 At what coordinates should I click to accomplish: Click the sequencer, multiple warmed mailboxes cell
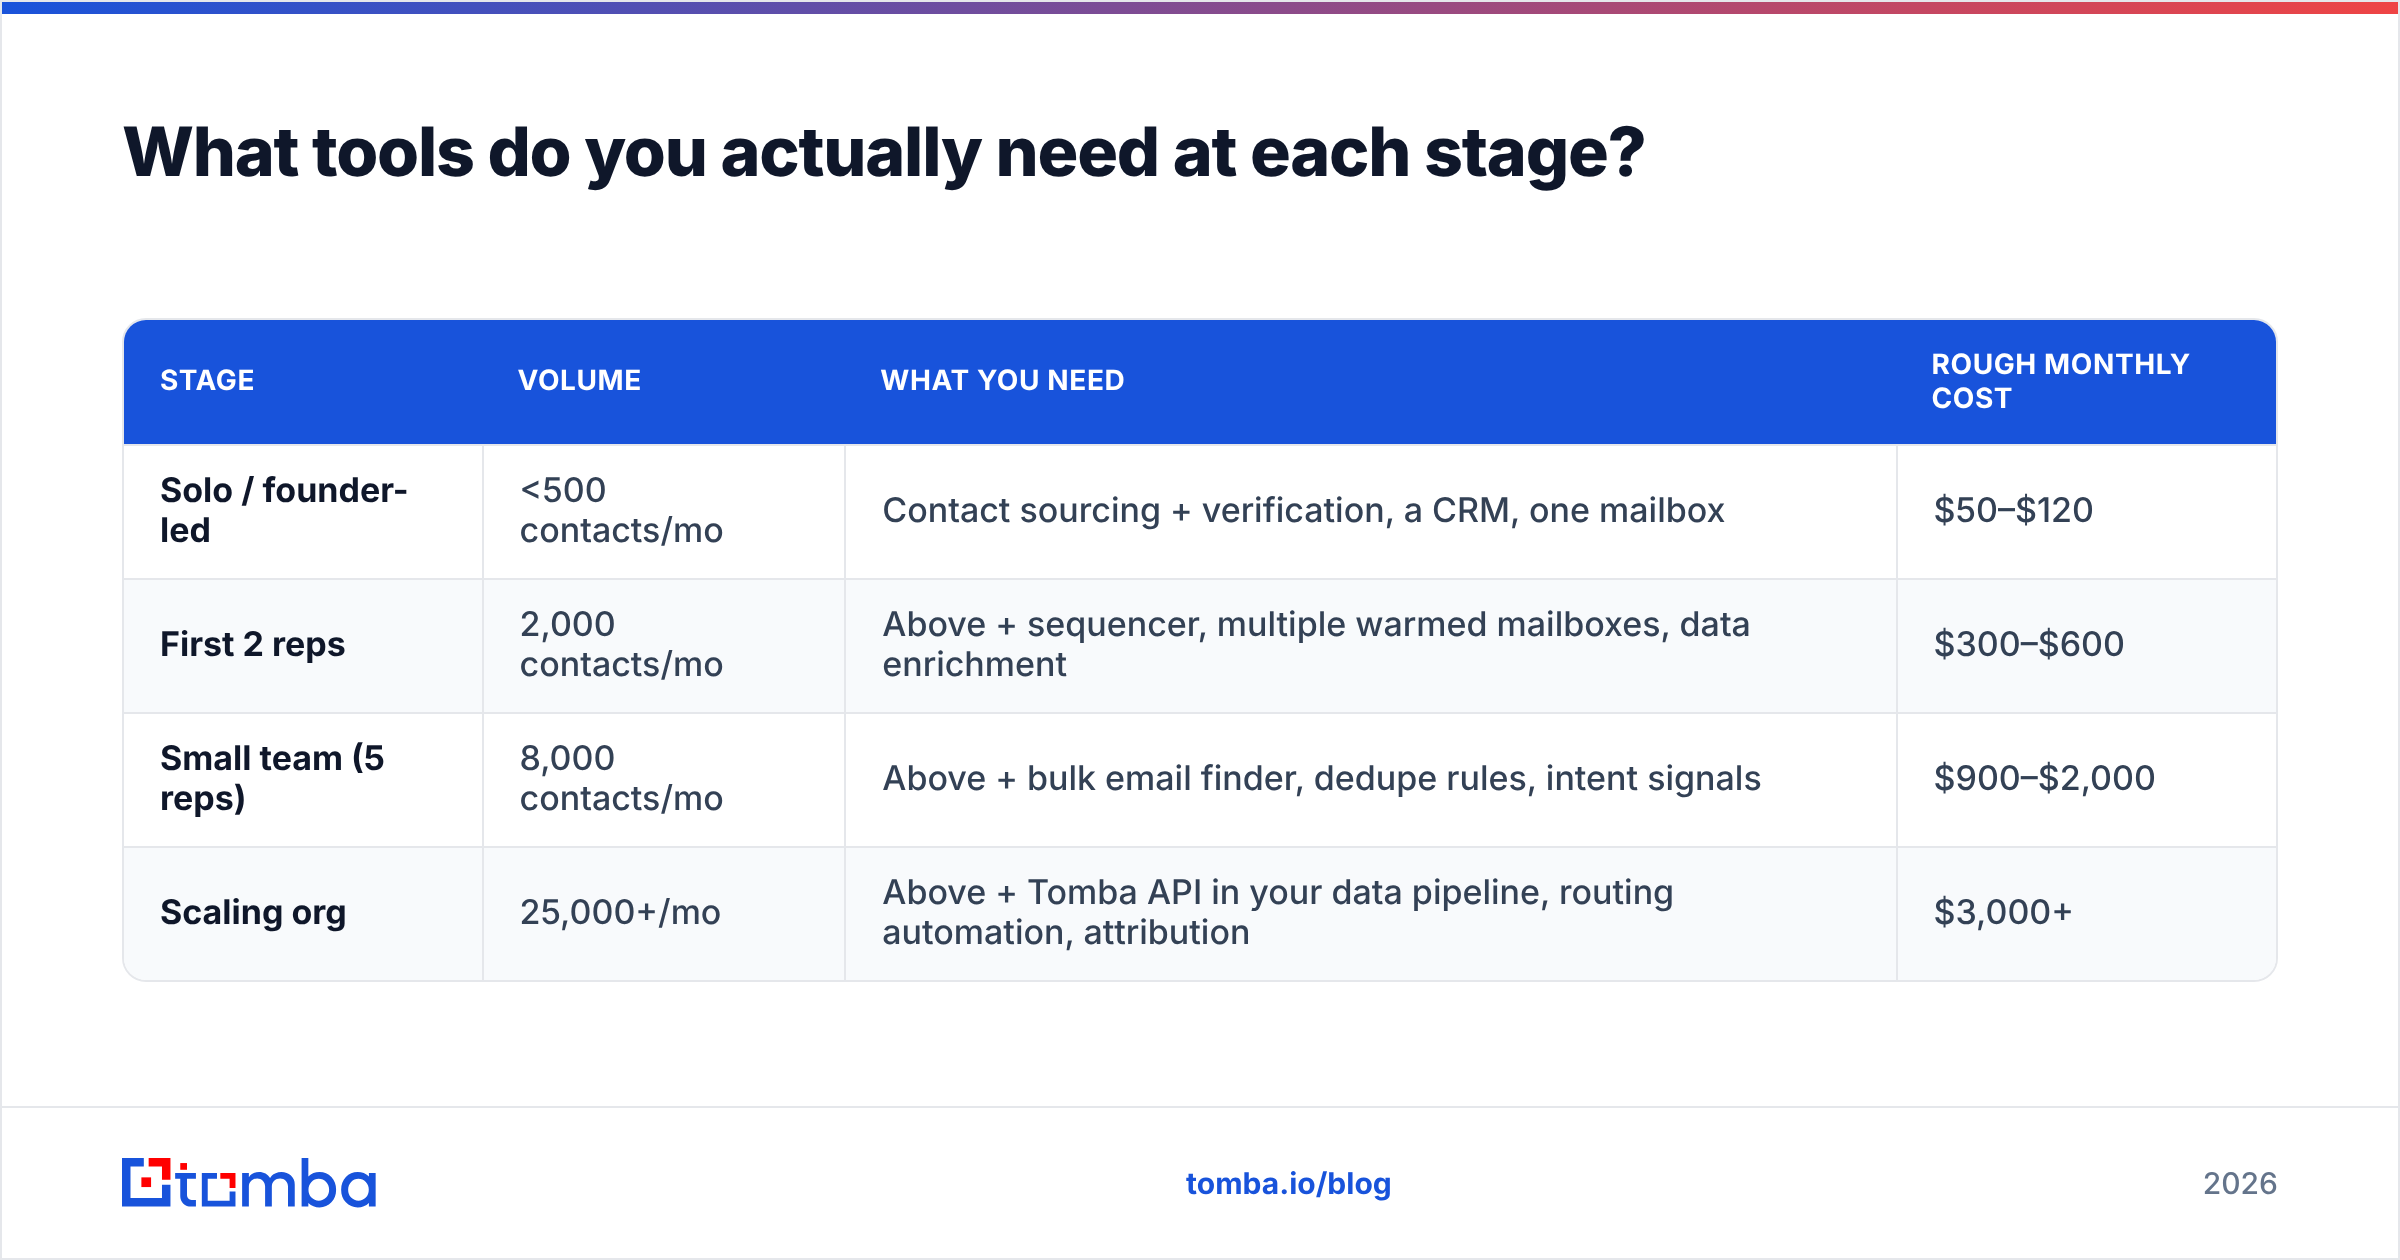1371,645
